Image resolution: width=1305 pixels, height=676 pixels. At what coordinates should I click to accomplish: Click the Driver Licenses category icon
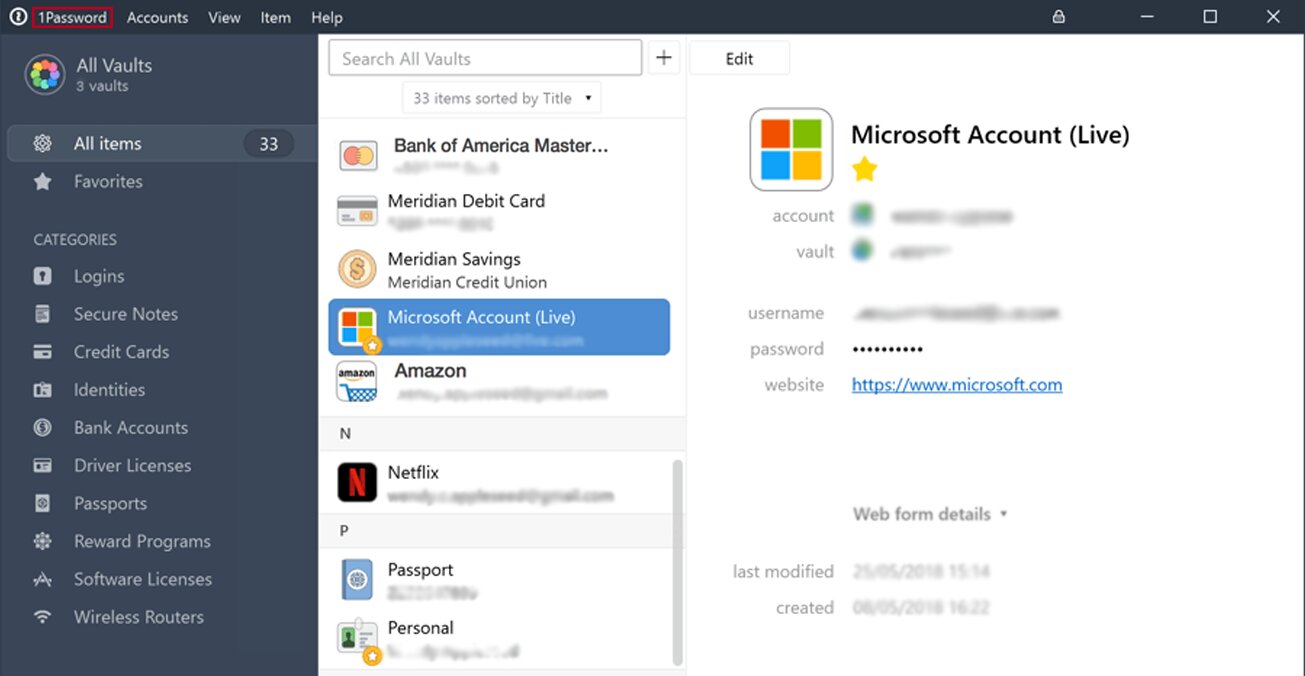[x=42, y=466]
